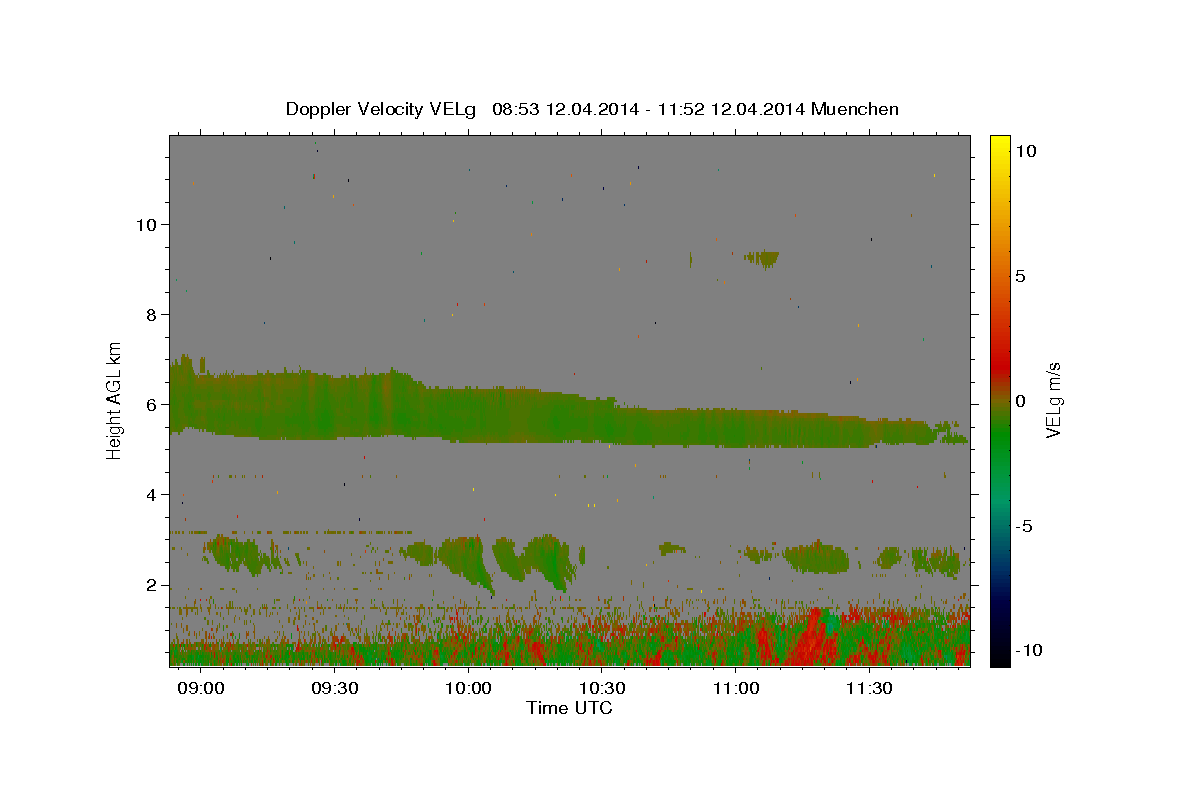Select the 11:30 time tick label
The image size is (1200, 800).
pyautogui.click(x=869, y=689)
